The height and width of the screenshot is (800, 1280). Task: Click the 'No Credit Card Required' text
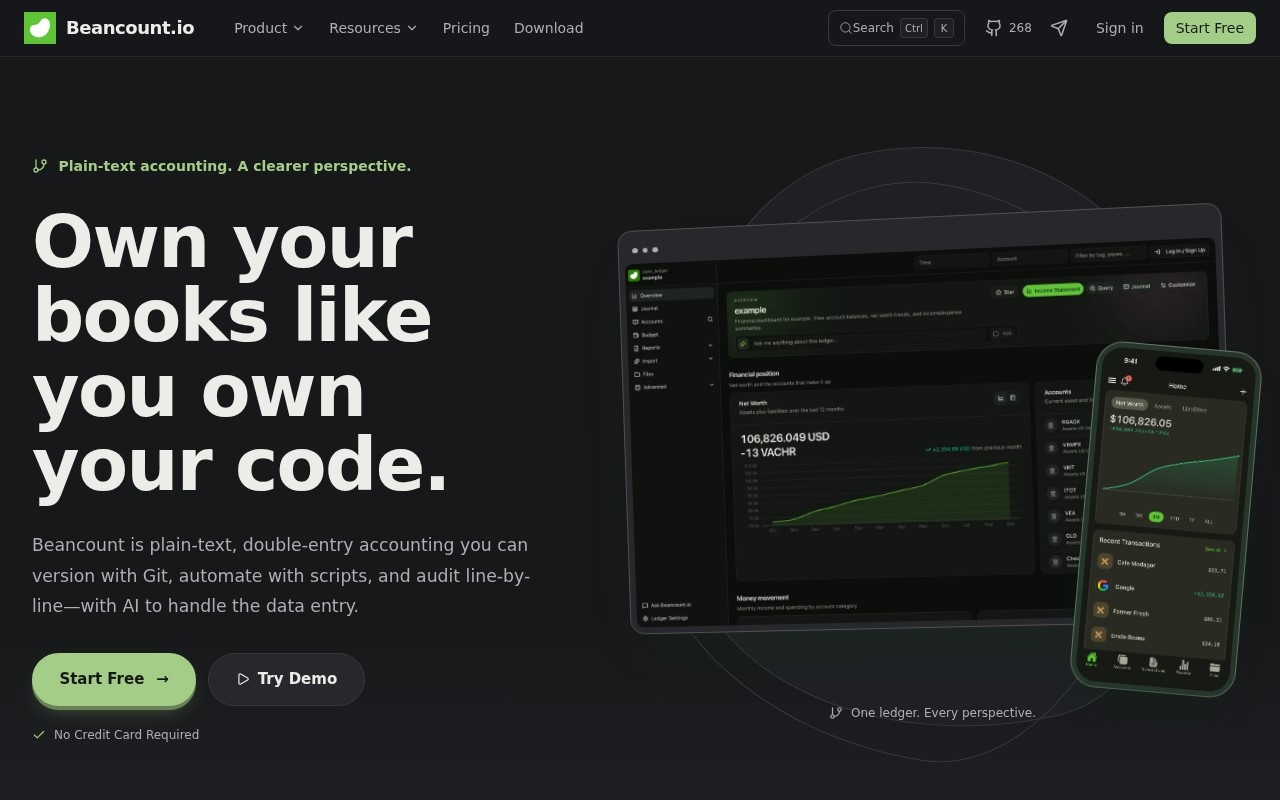[126, 735]
